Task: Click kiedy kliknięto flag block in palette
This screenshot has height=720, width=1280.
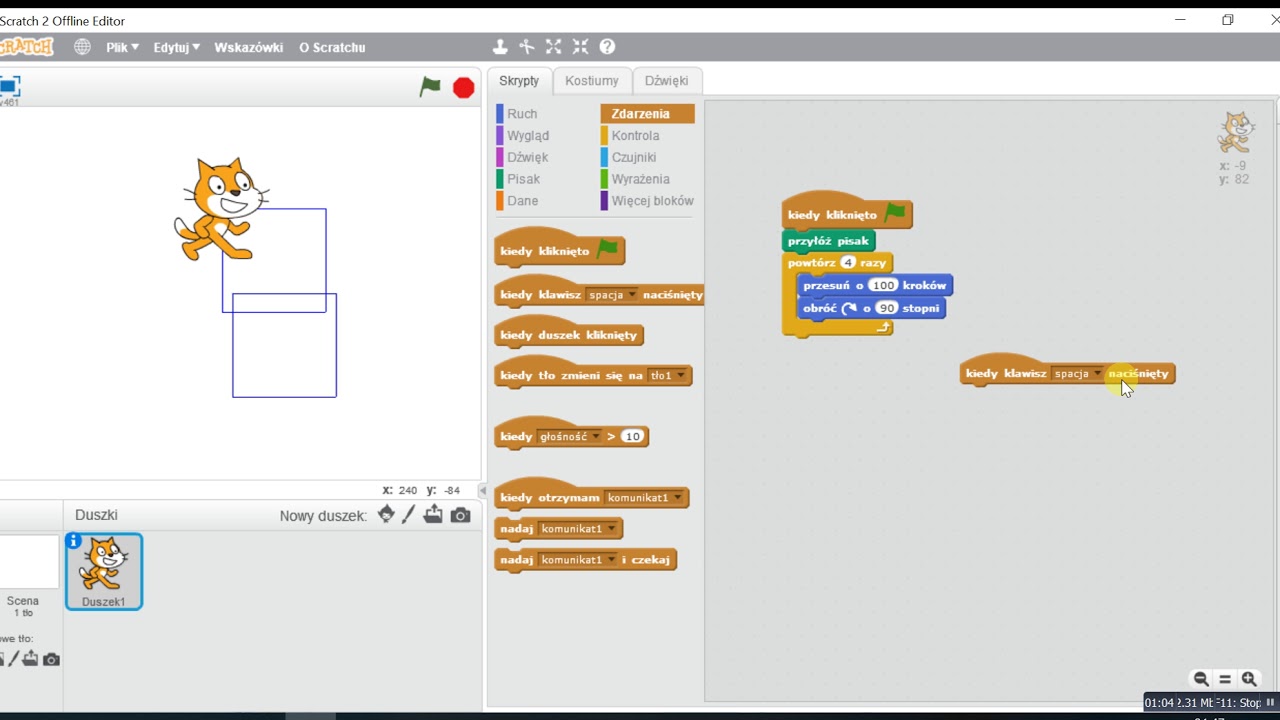Action: [x=559, y=250]
